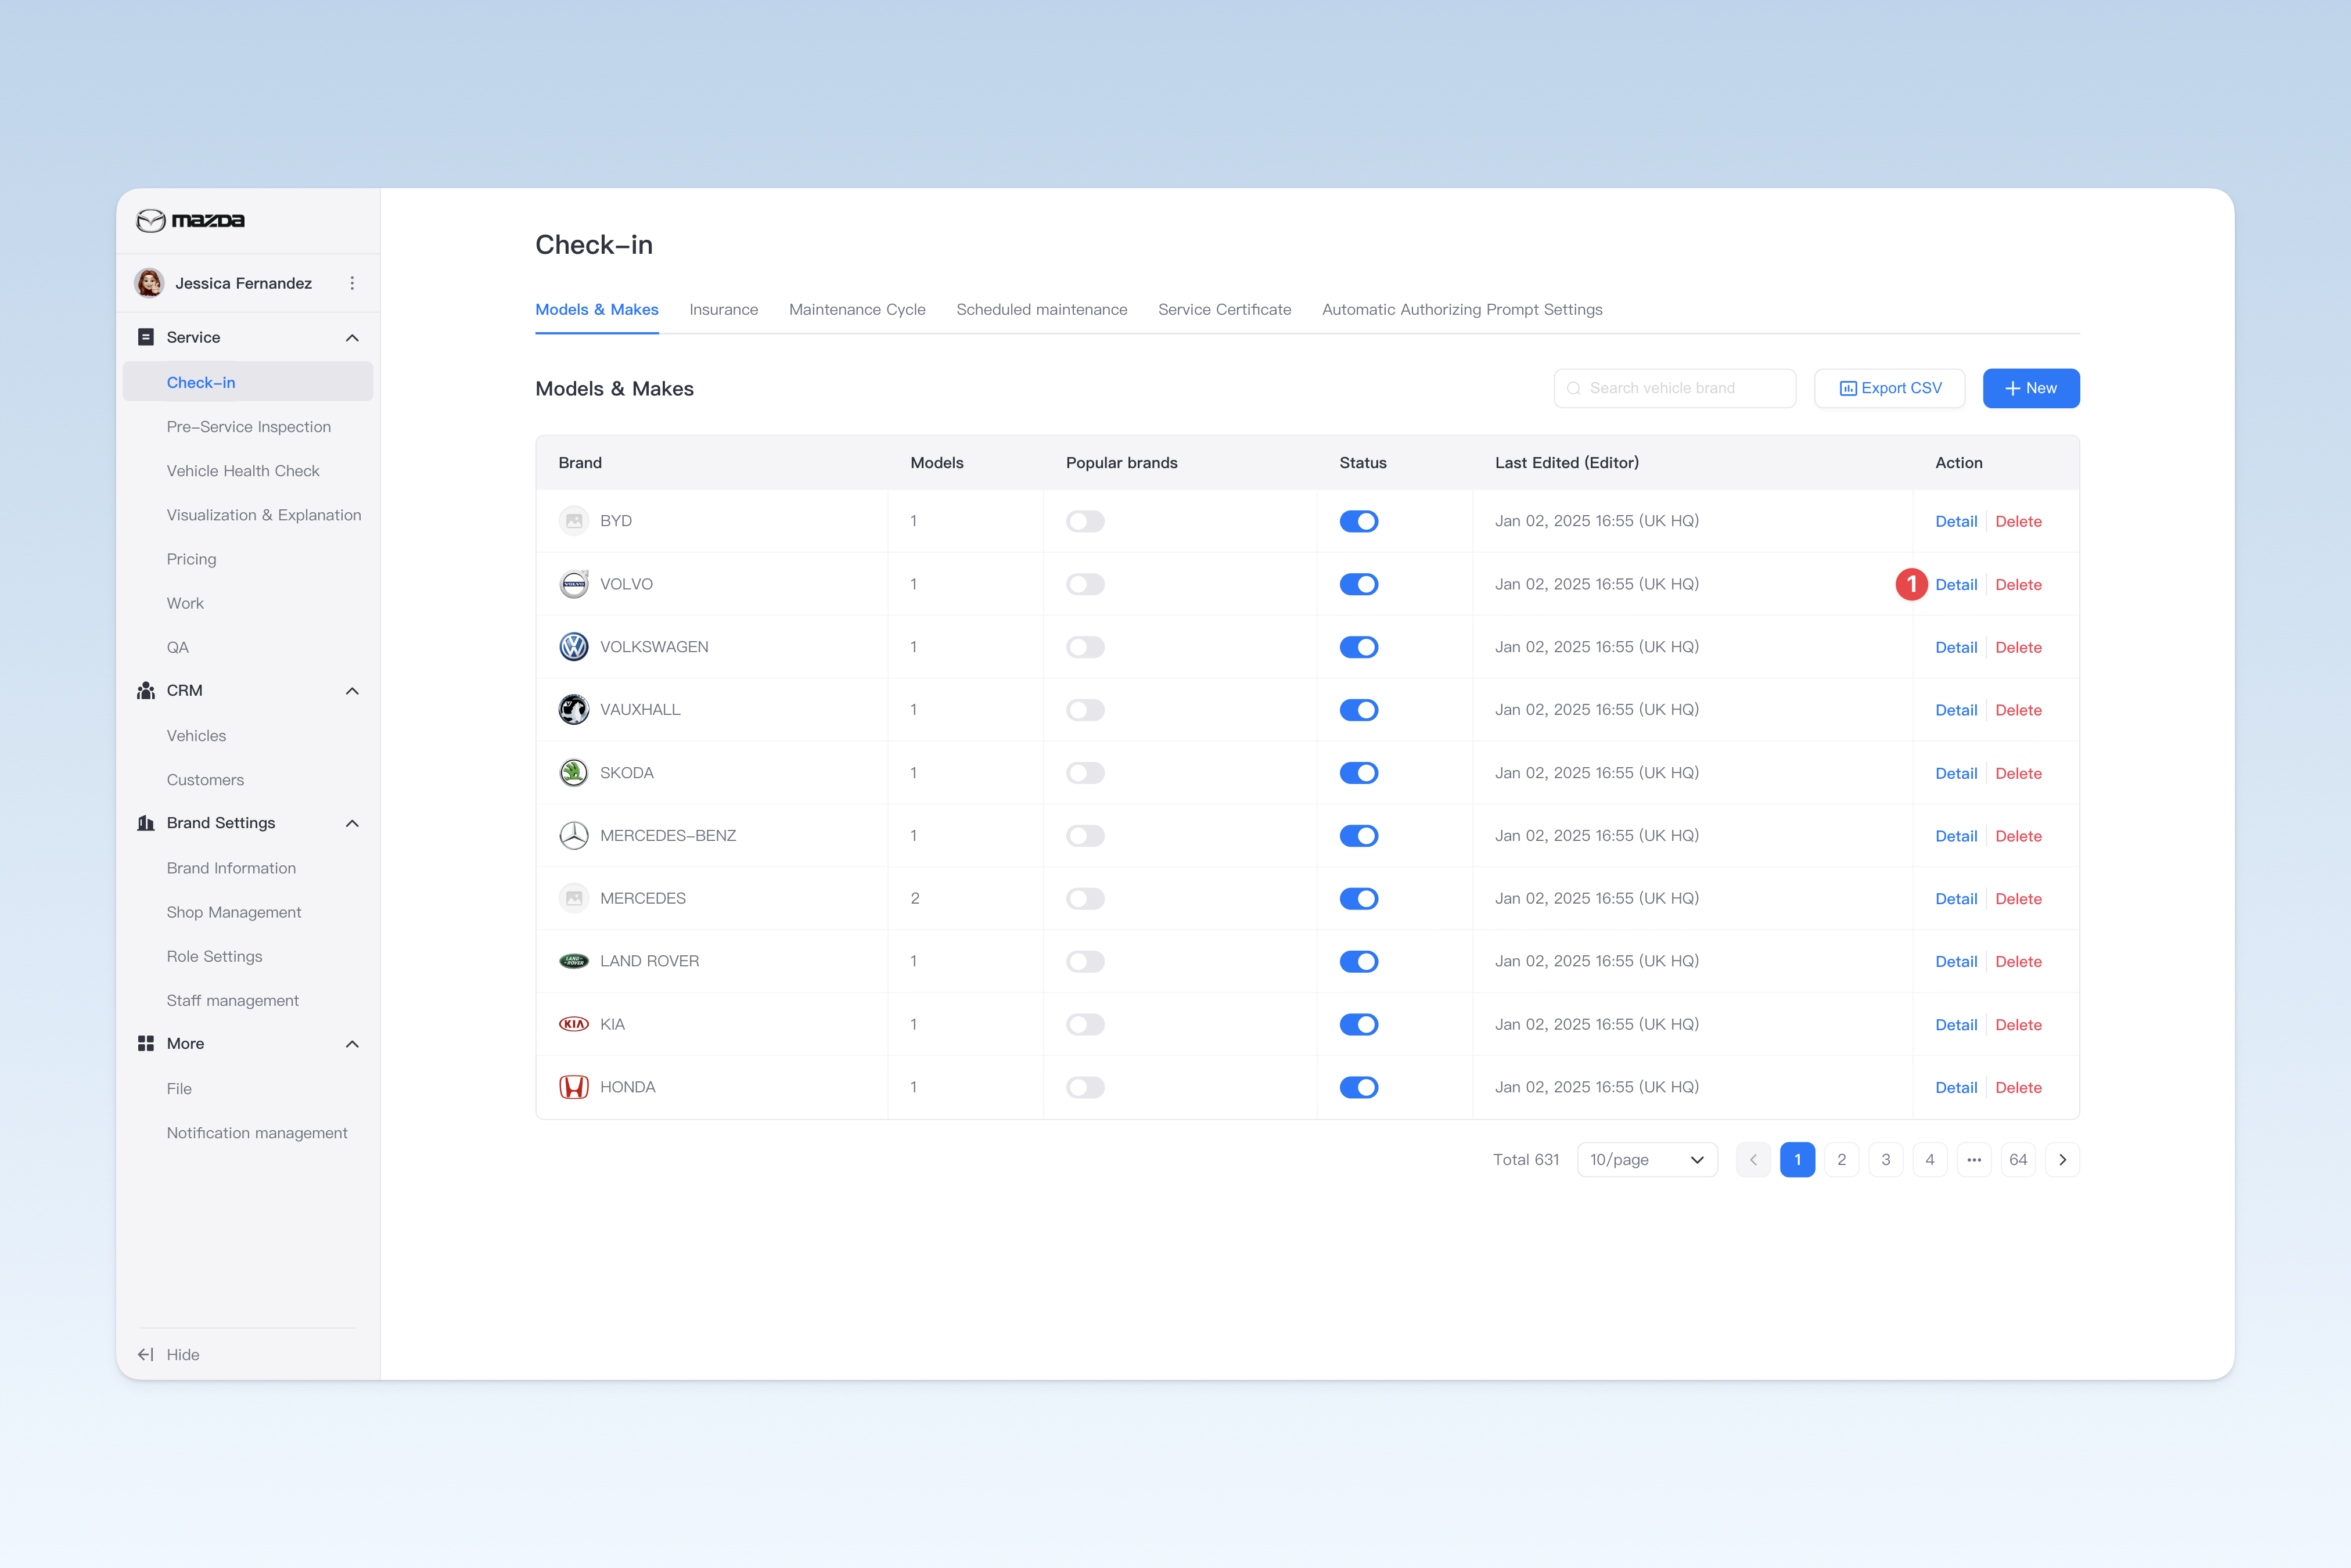Collapse the More section chevron

click(352, 1044)
